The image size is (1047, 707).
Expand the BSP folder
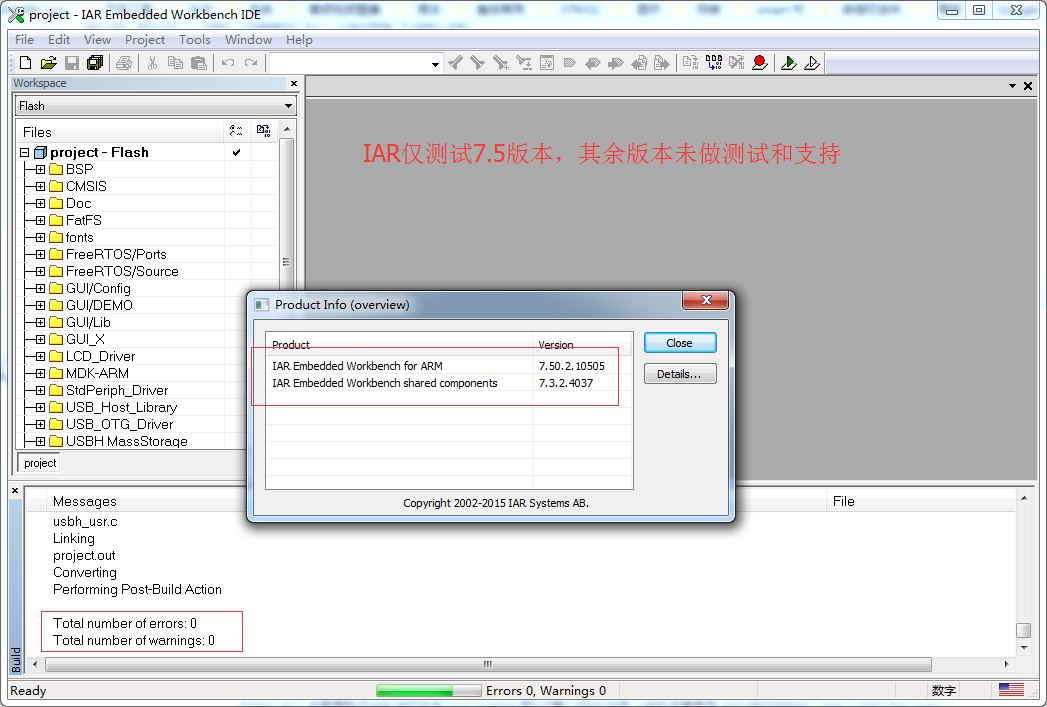[x=40, y=170]
